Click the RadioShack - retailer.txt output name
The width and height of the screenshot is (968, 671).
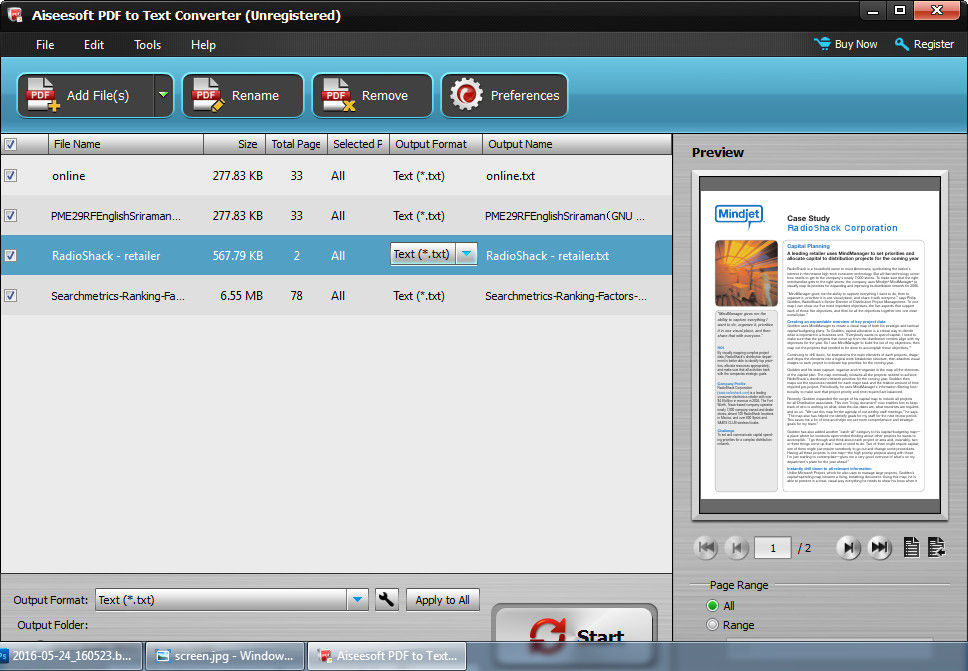pyautogui.click(x=548, y=256)
